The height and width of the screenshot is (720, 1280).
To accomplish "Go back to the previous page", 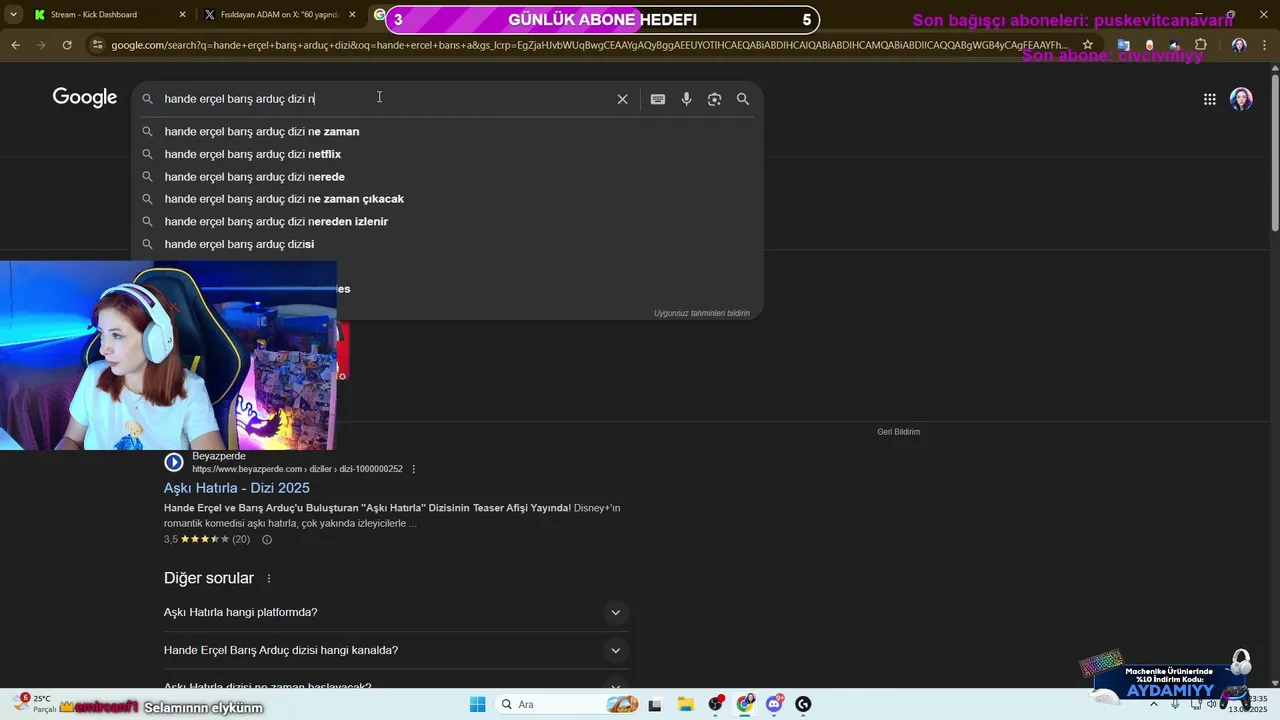I will coord(15,45).
